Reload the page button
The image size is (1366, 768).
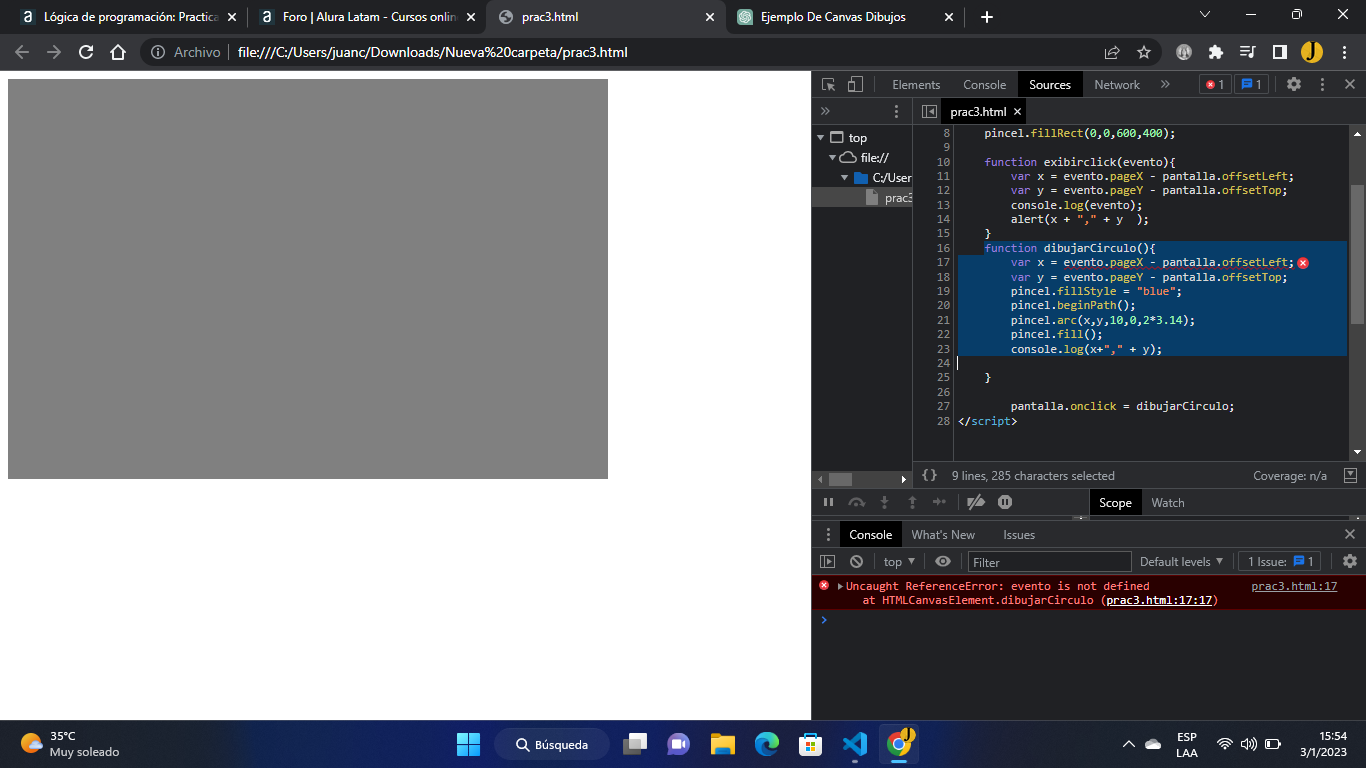(86, 52)
